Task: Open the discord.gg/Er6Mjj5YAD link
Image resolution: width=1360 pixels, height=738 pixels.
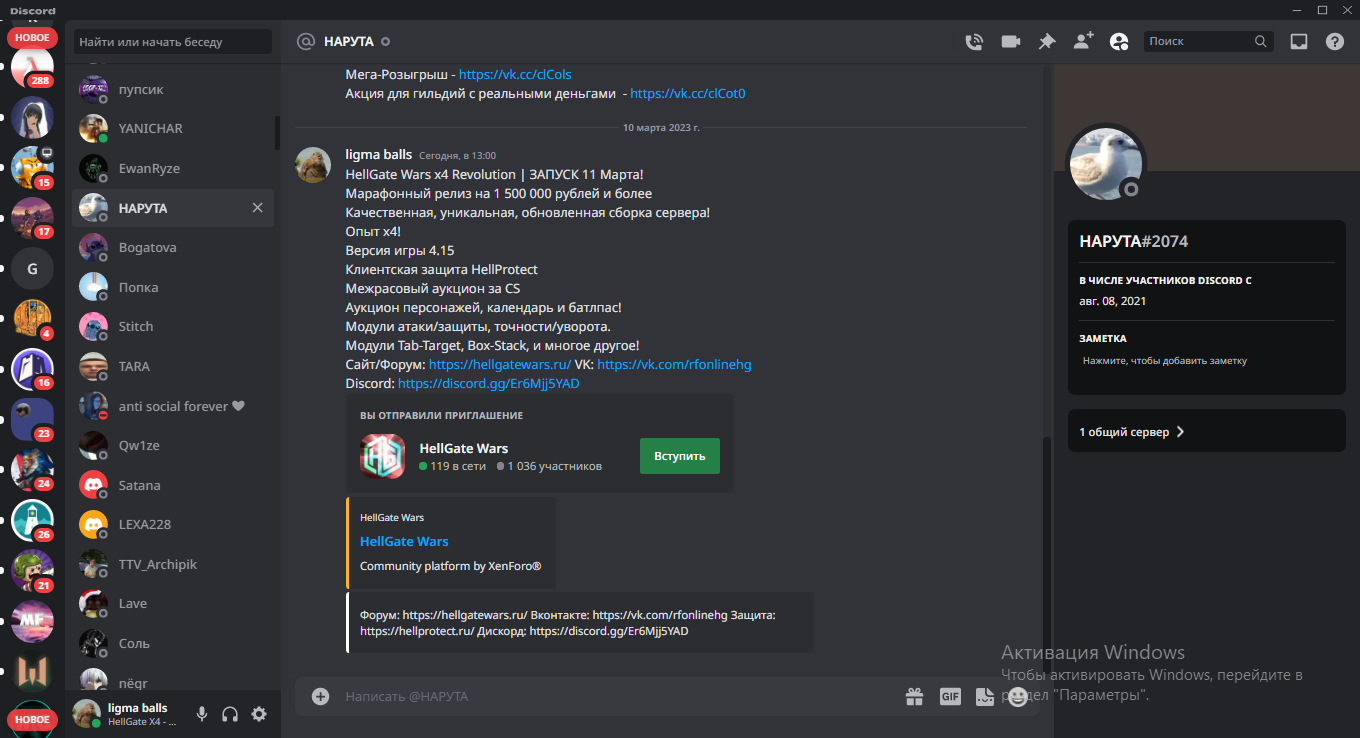Action: 489,384
